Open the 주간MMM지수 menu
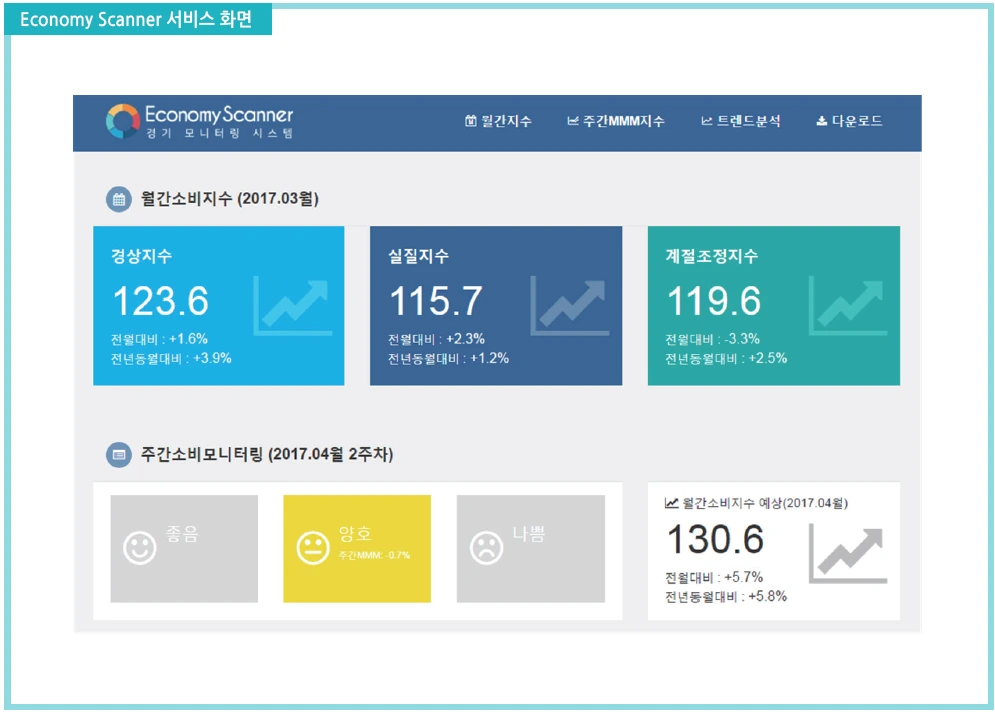This screenshot has height=712, width=995. (x=616, y=121)
